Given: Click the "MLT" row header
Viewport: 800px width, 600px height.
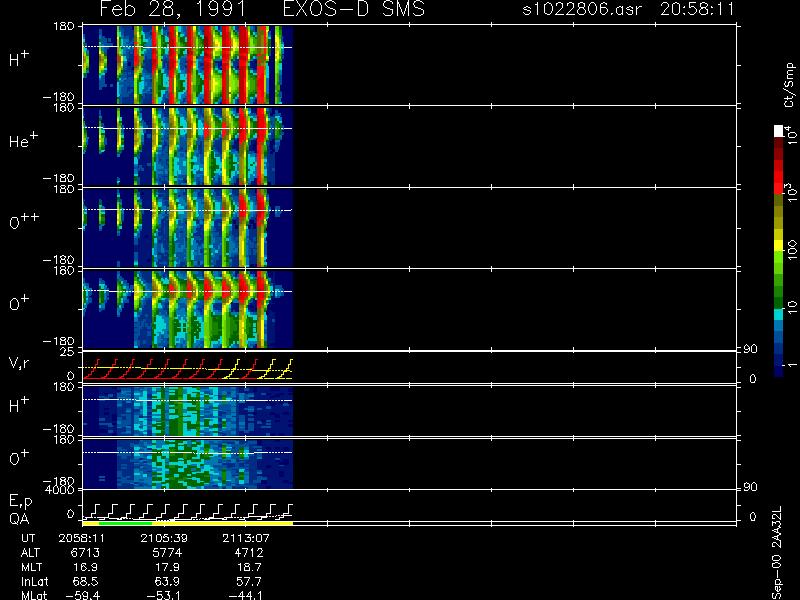Looking at the screenshot, I should click(x=31, y=567).
